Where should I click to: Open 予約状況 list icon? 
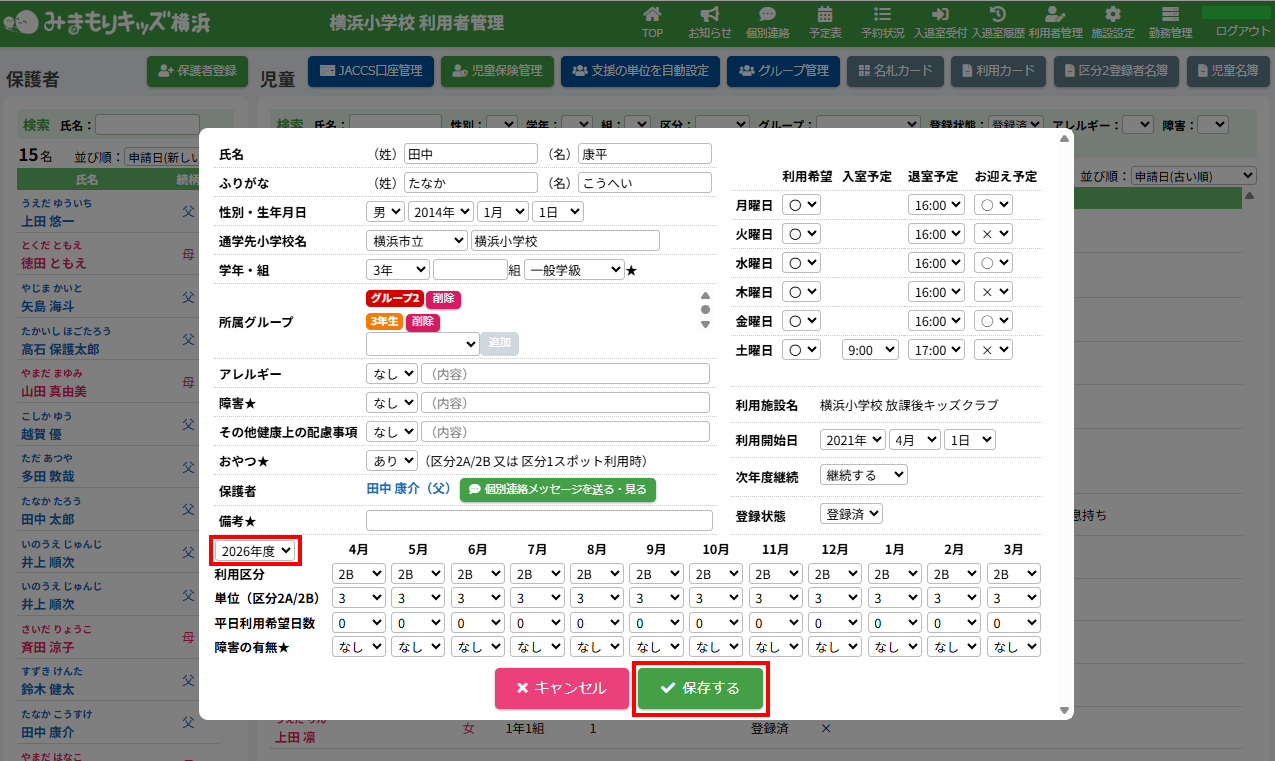coord(883,15)
